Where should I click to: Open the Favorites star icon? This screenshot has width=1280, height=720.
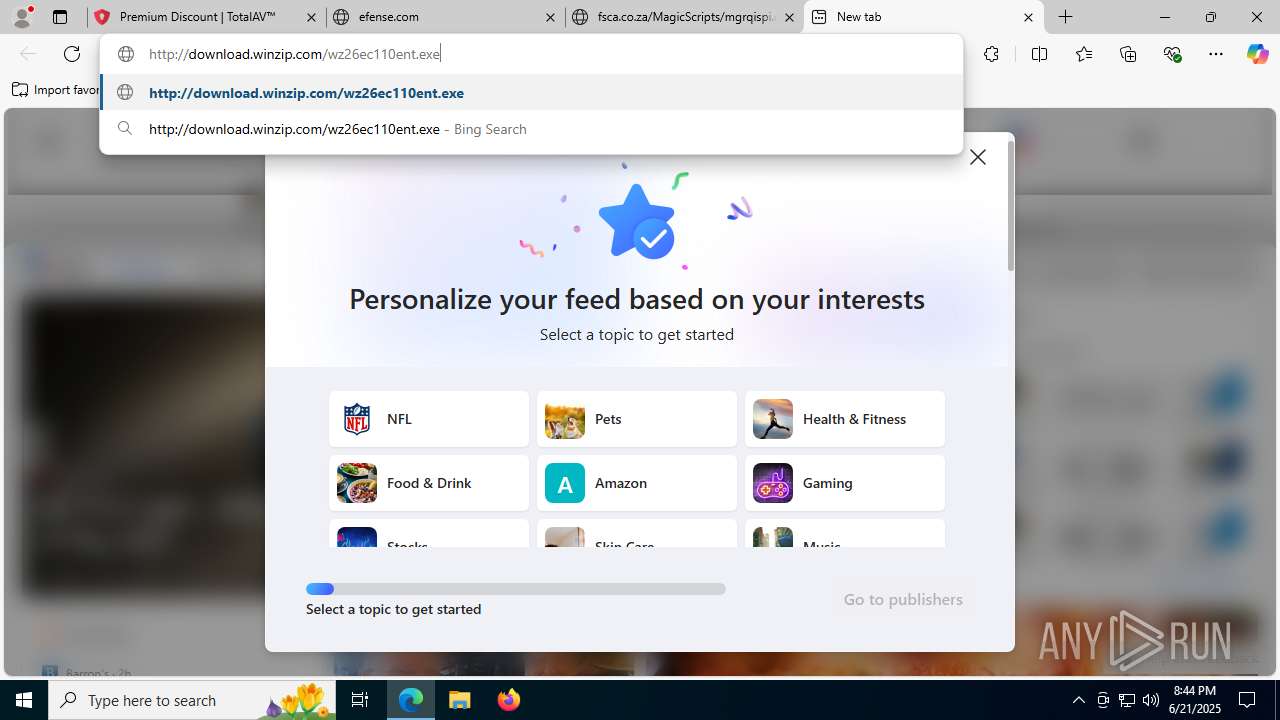pyautogui.click(x=1084, y=54)
